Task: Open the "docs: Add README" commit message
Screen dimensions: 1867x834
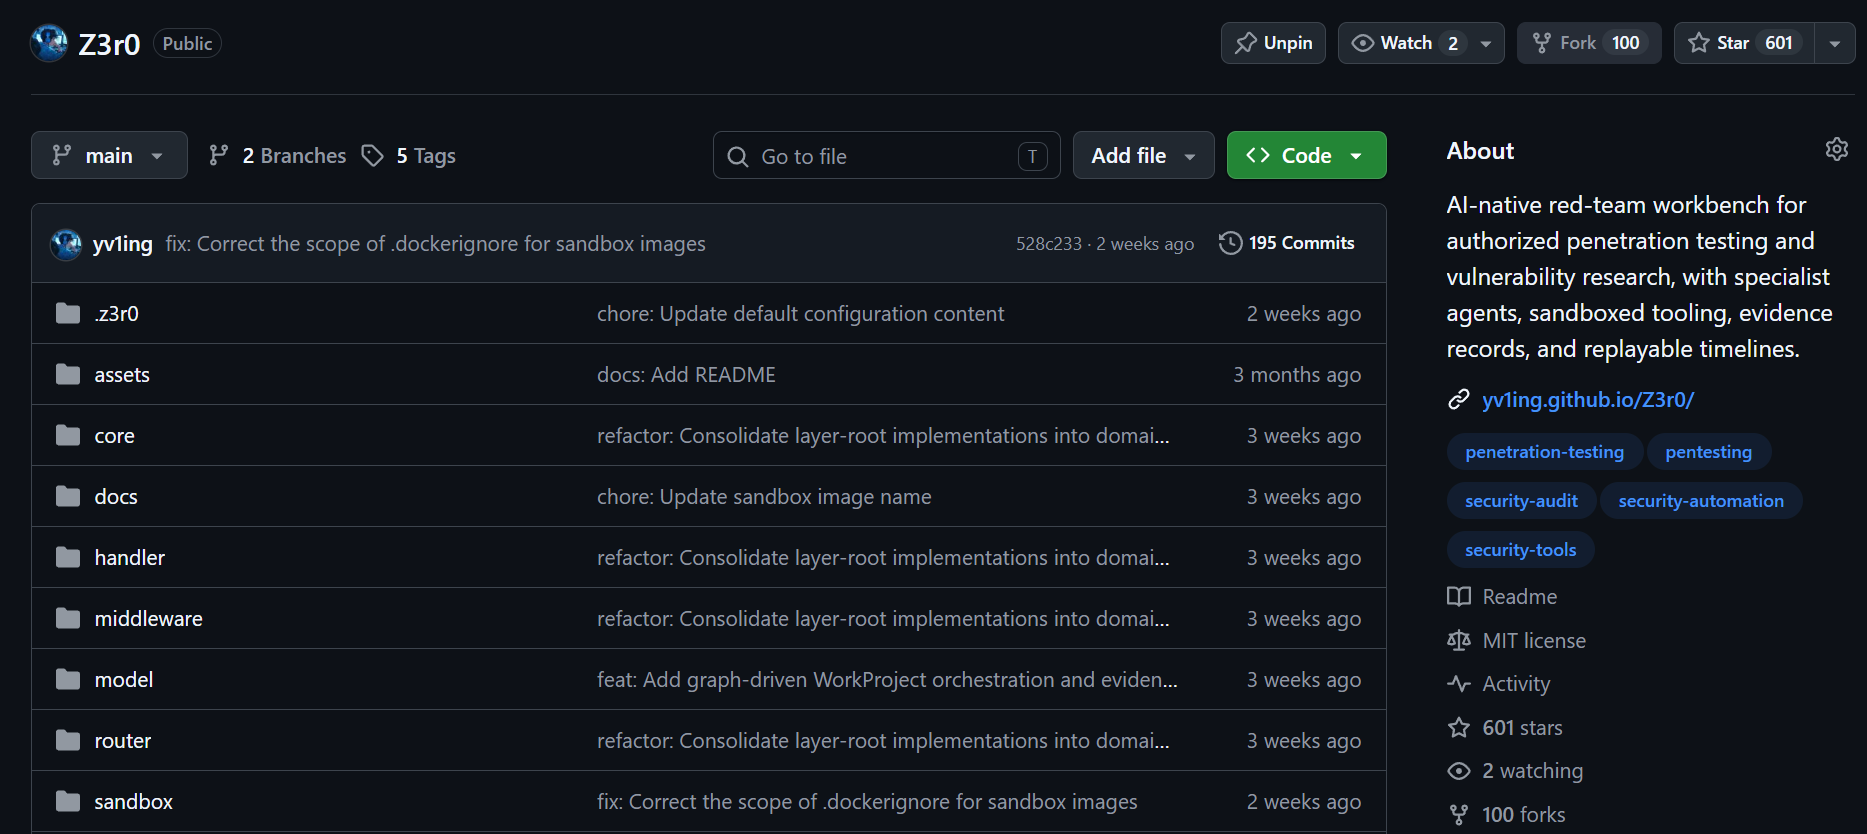Action: (686, 375)
